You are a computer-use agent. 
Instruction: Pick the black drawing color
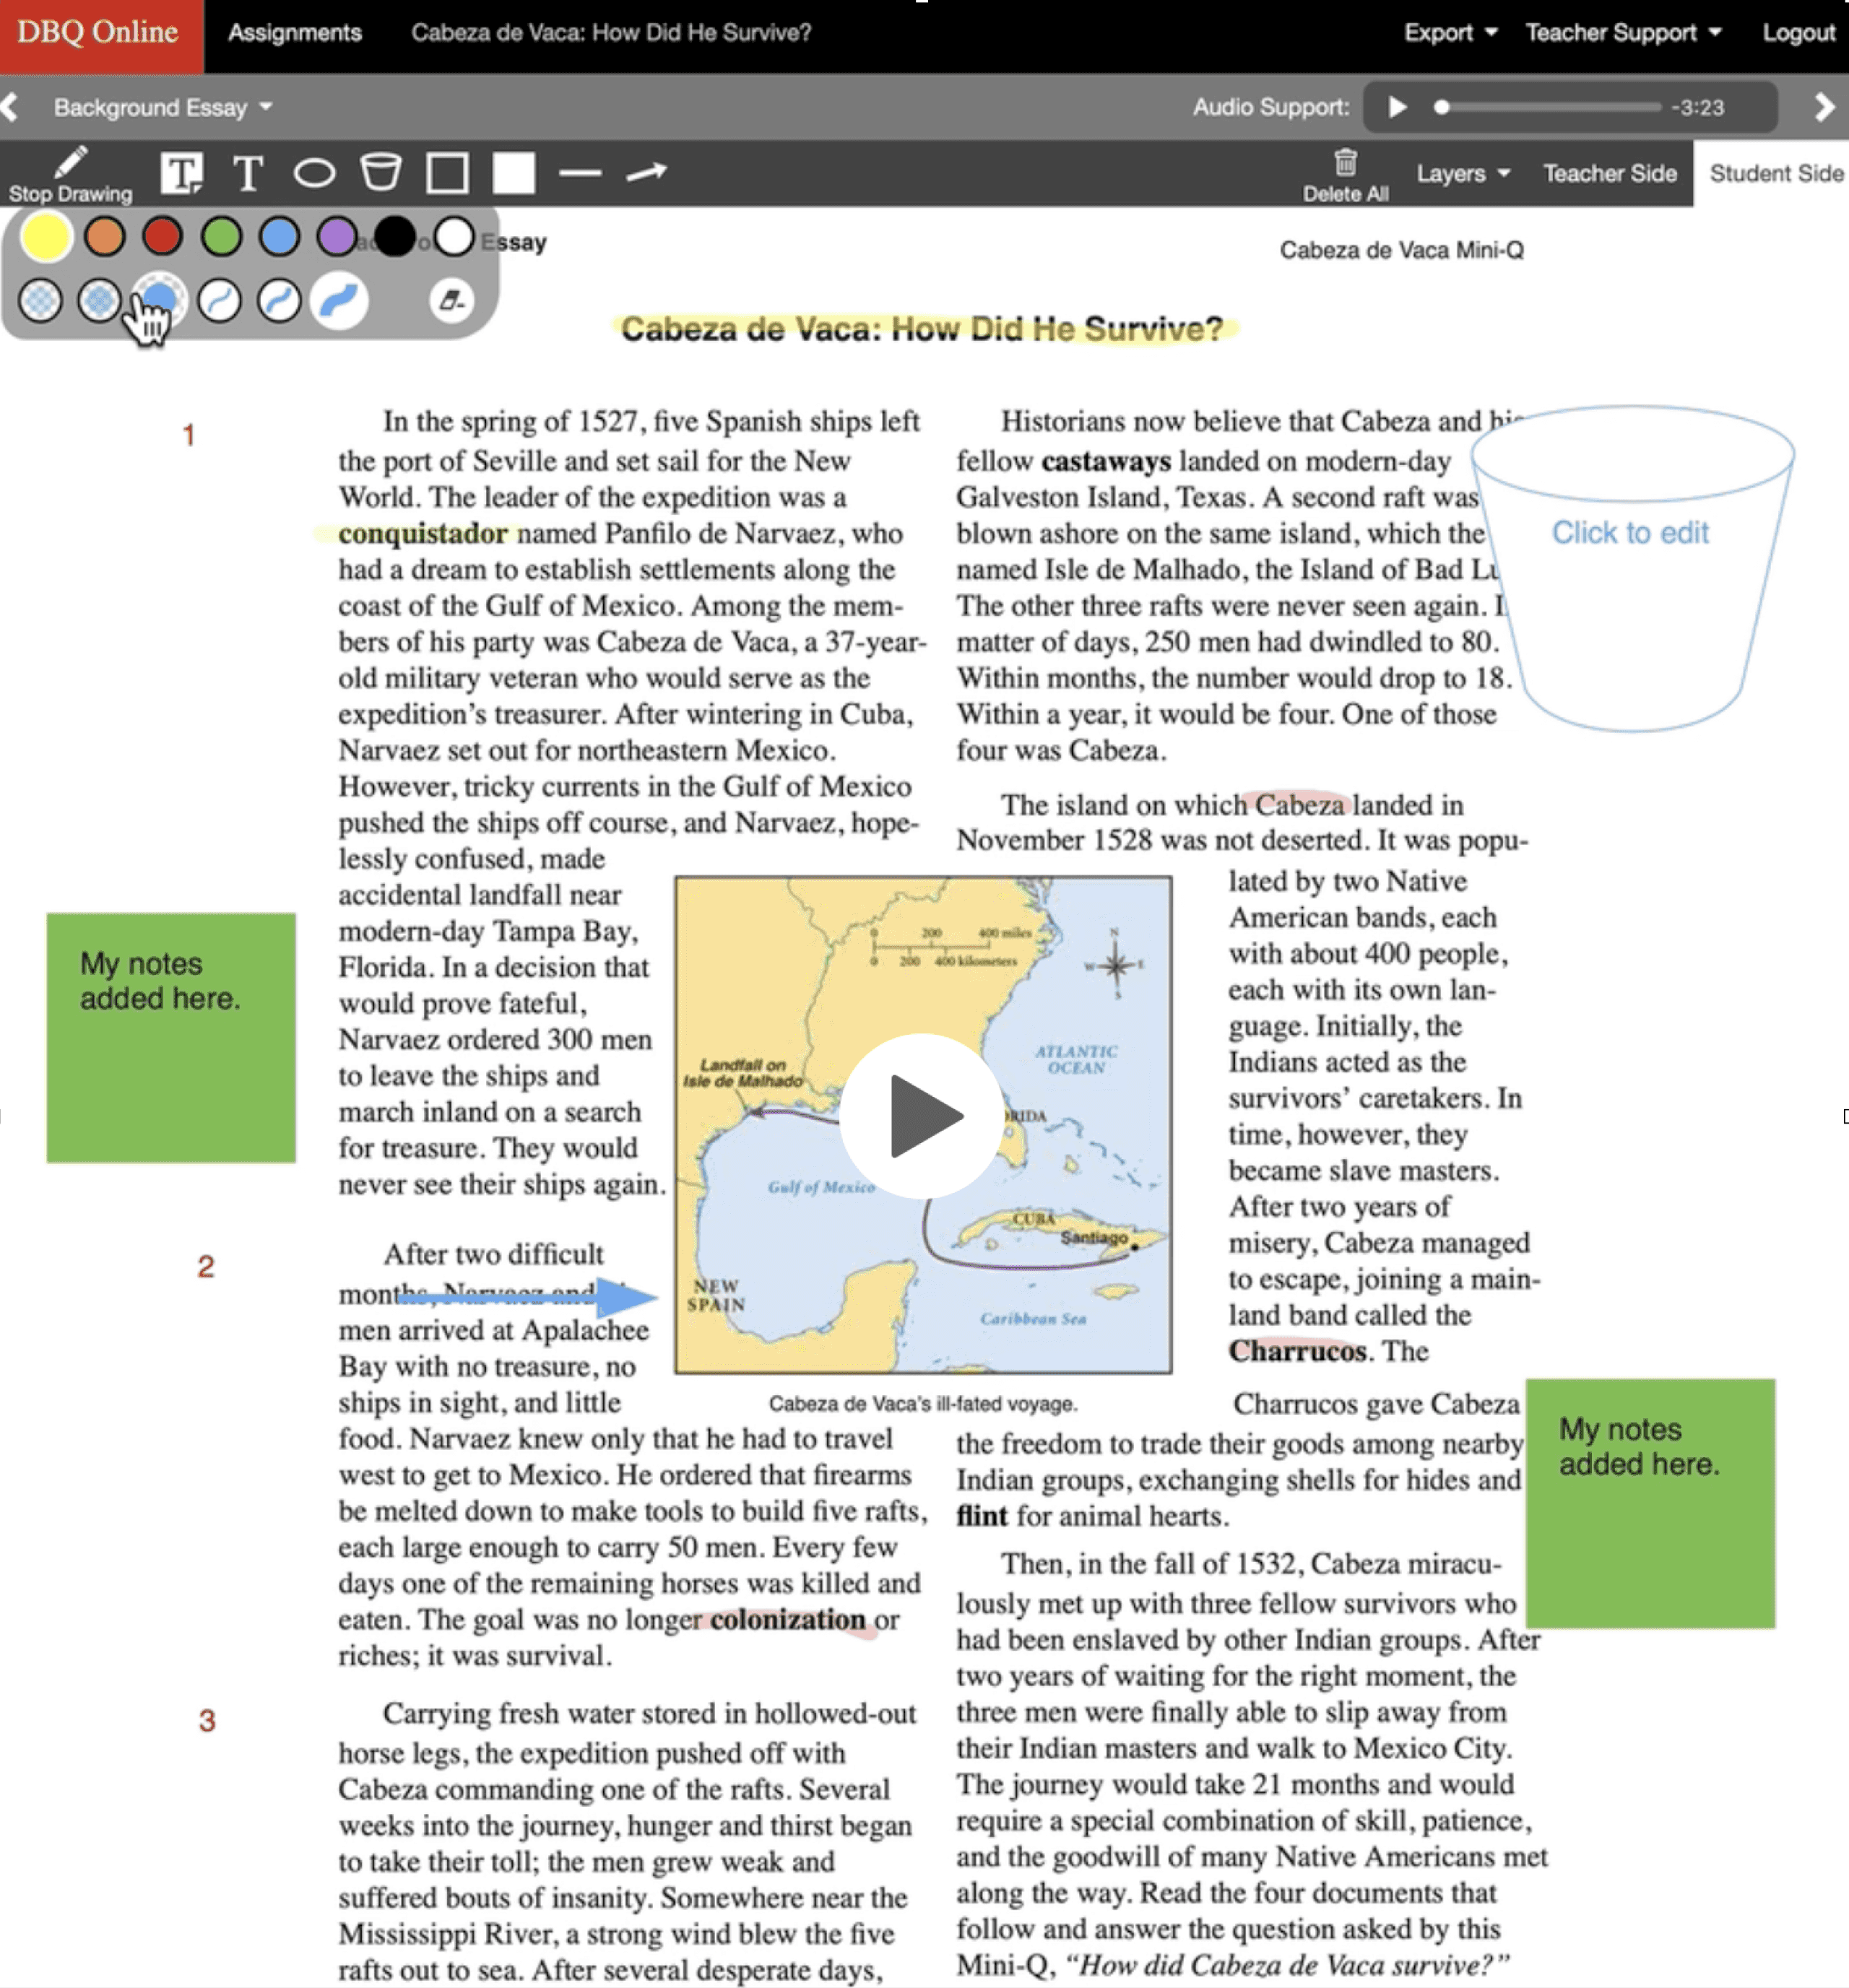point(395,237)
